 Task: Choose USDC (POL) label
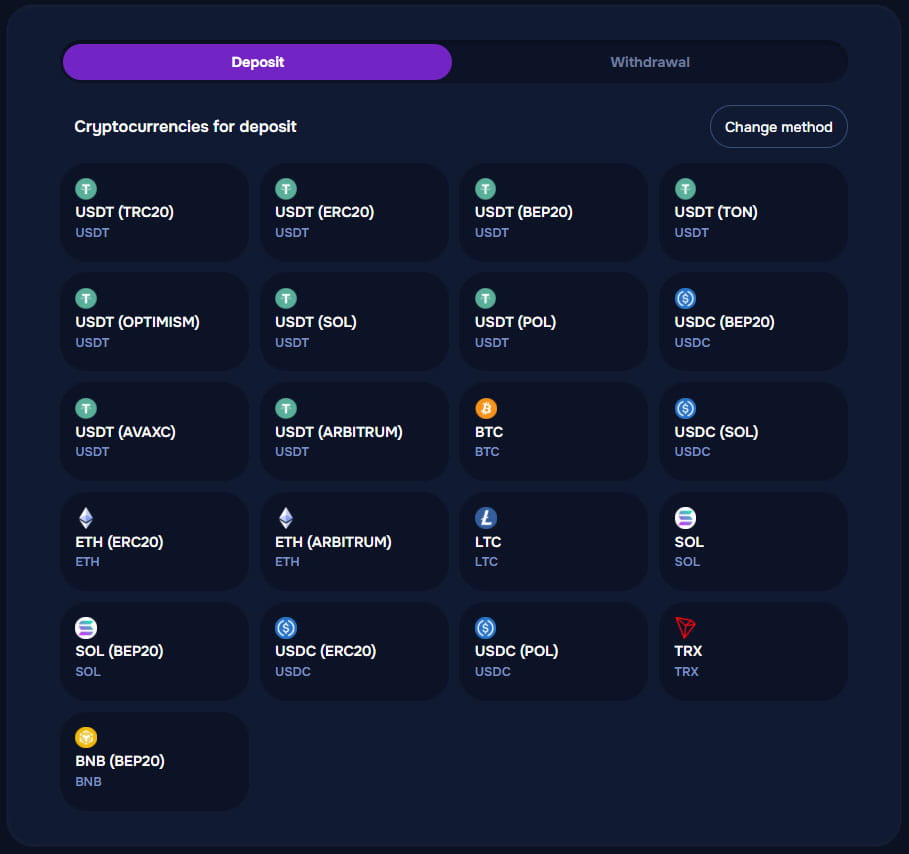pyautogui.click(x=517, y=651)
